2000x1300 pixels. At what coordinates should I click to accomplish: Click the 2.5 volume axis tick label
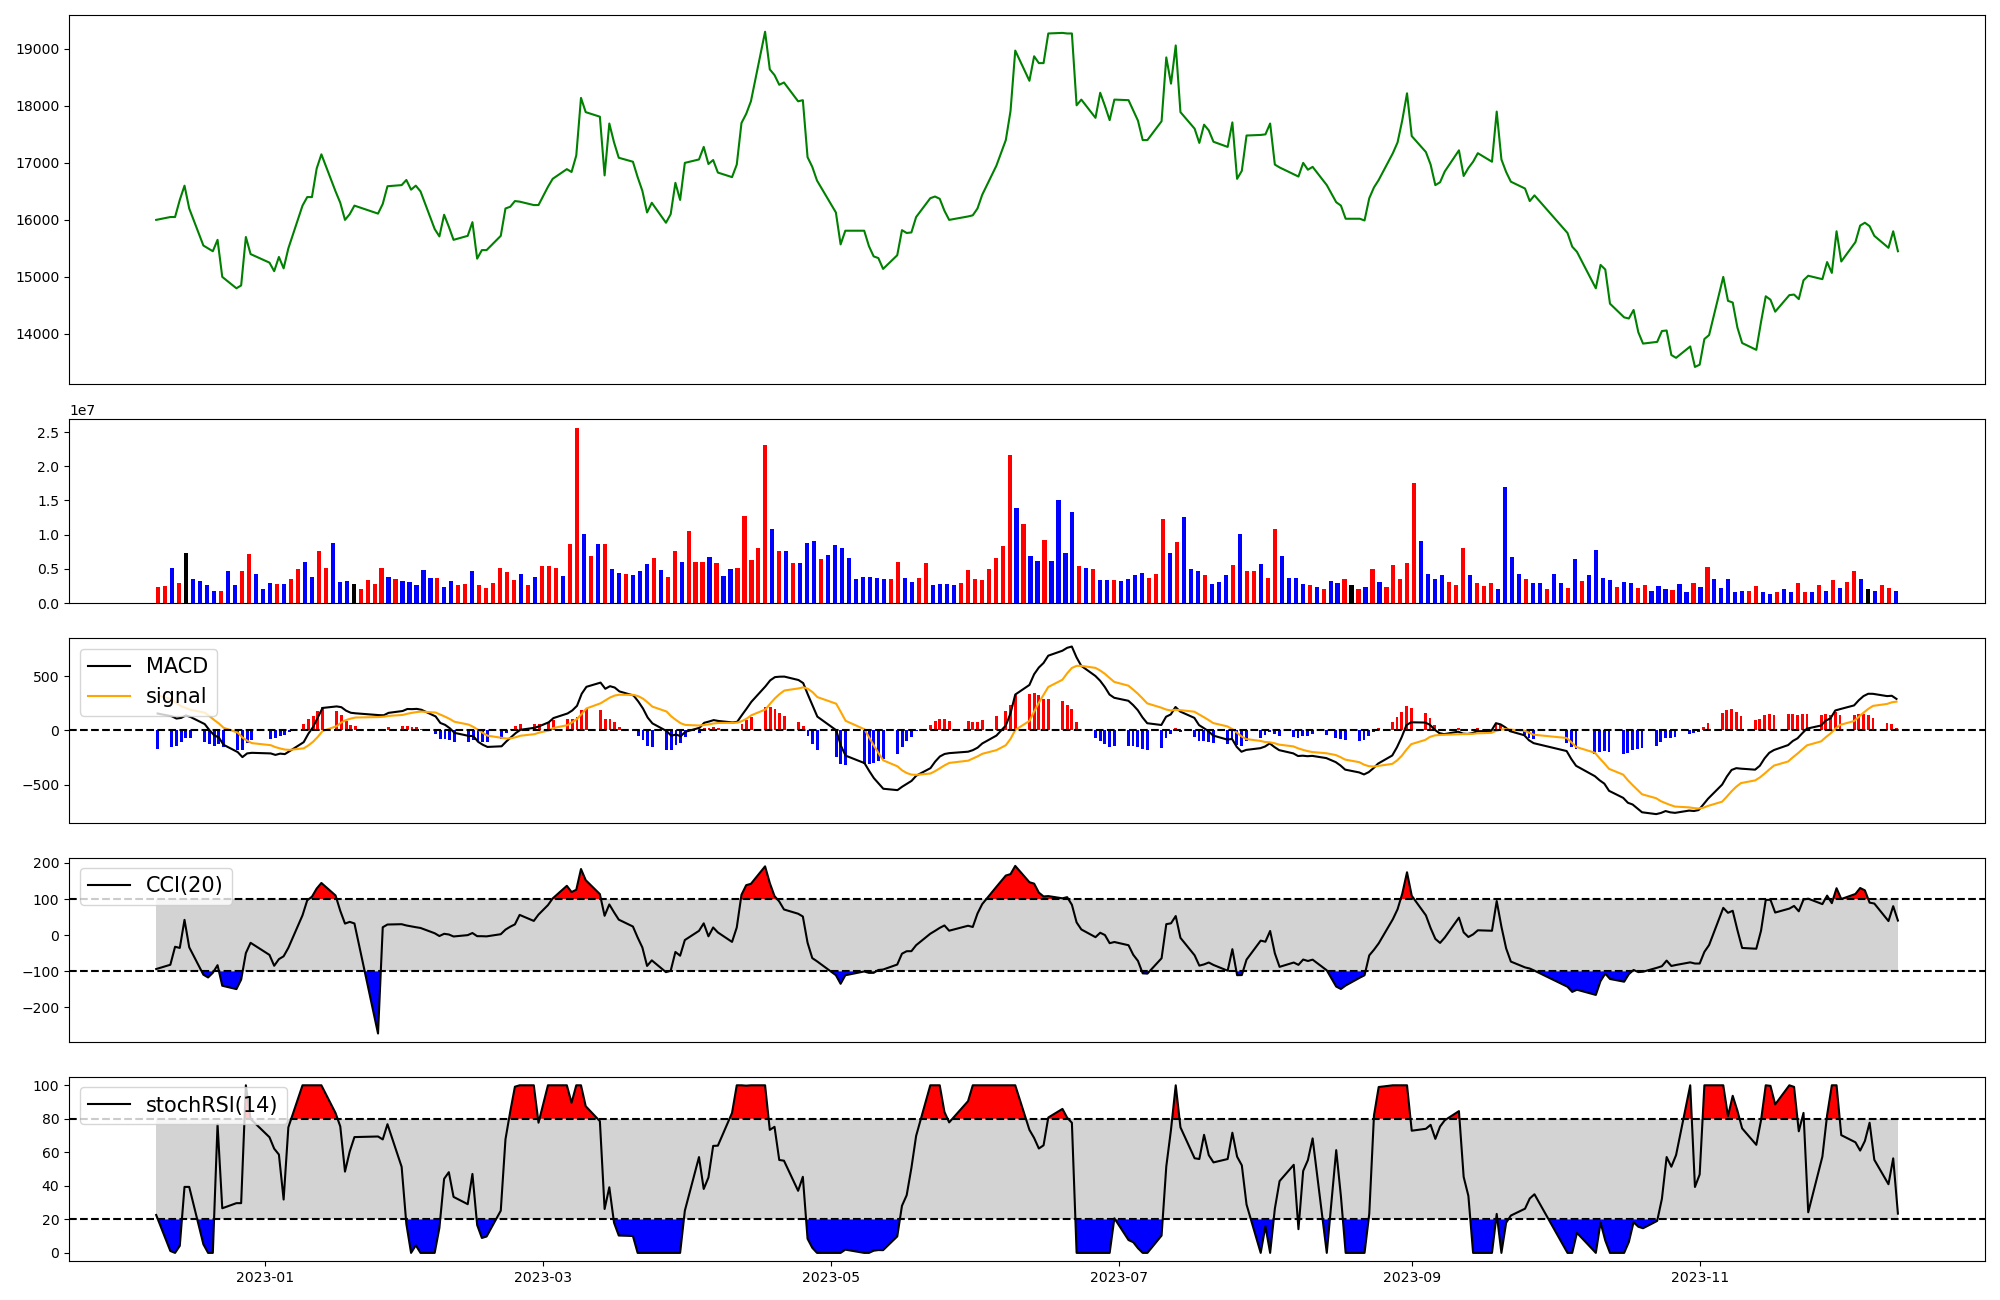47,433
